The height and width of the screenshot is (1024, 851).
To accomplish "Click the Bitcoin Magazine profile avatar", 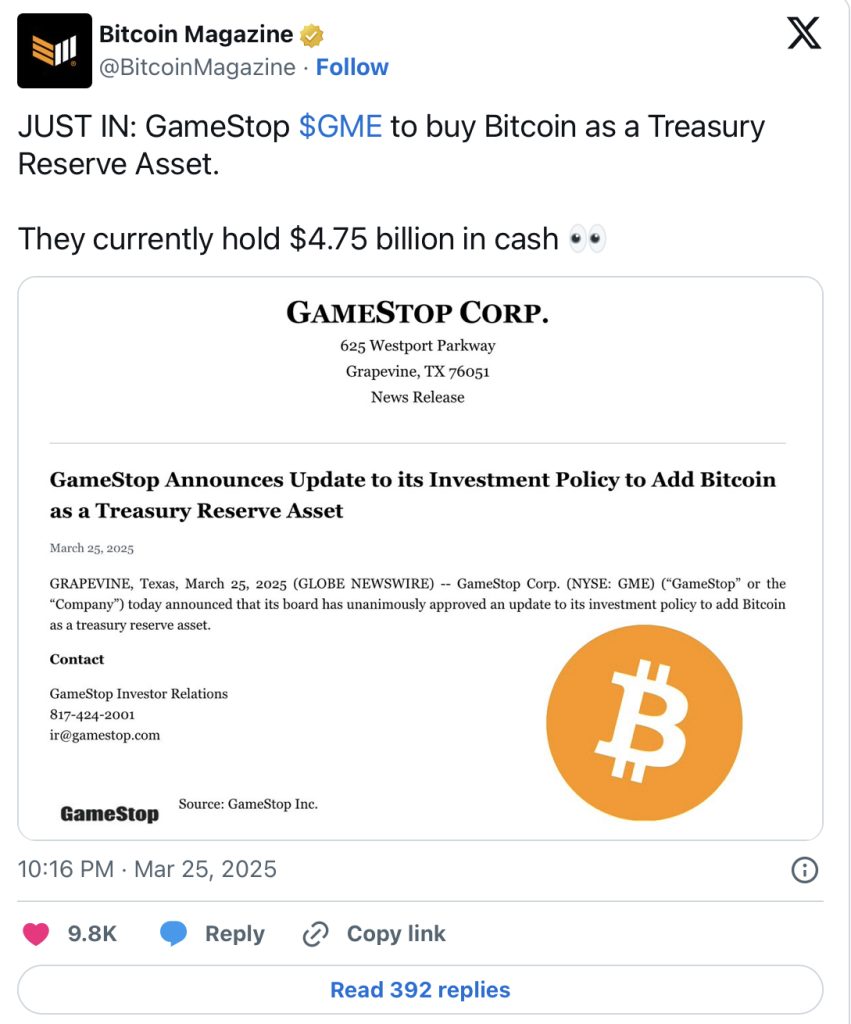I will pos(53,51).
